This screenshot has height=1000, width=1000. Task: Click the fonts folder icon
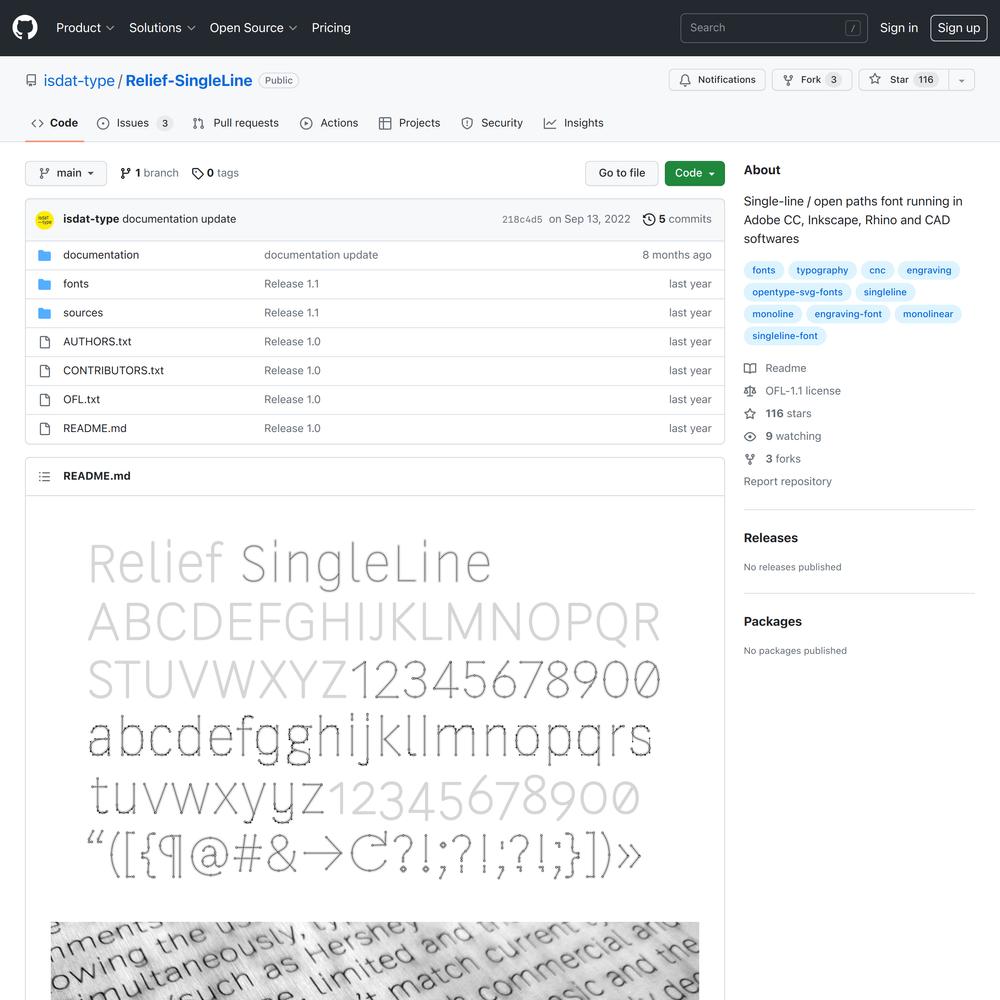45,284
